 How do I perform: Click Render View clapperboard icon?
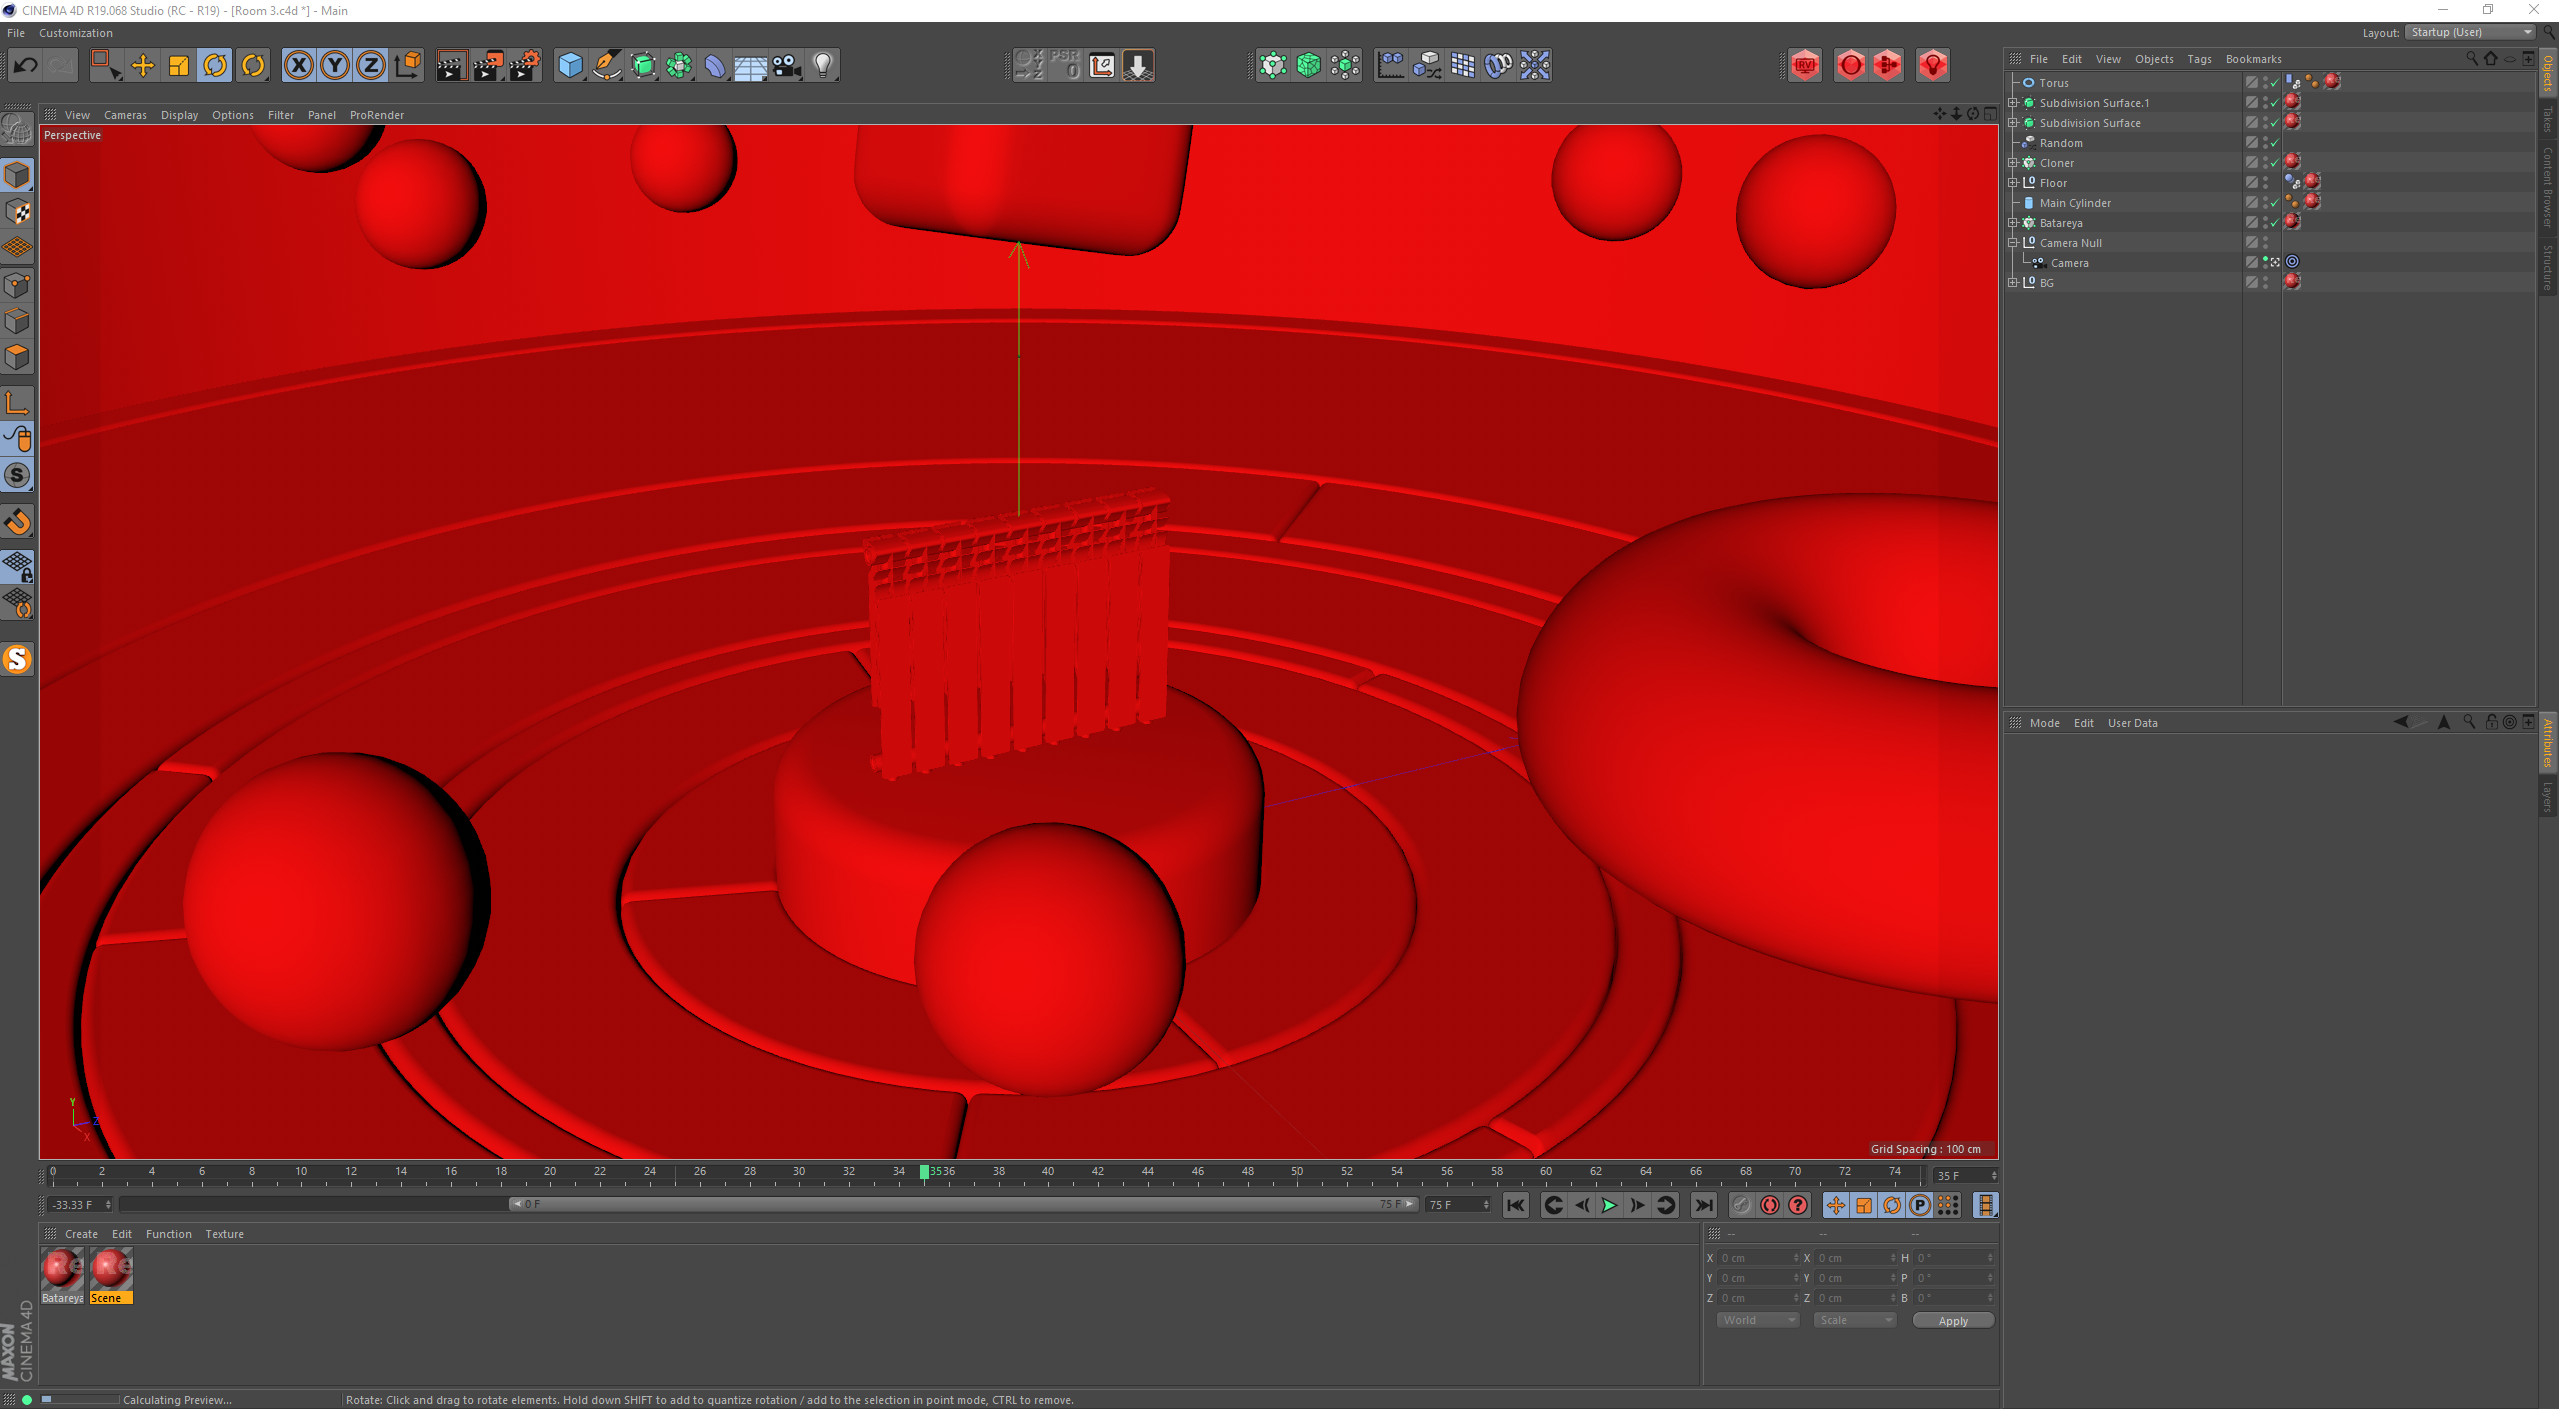pos(451,66)
